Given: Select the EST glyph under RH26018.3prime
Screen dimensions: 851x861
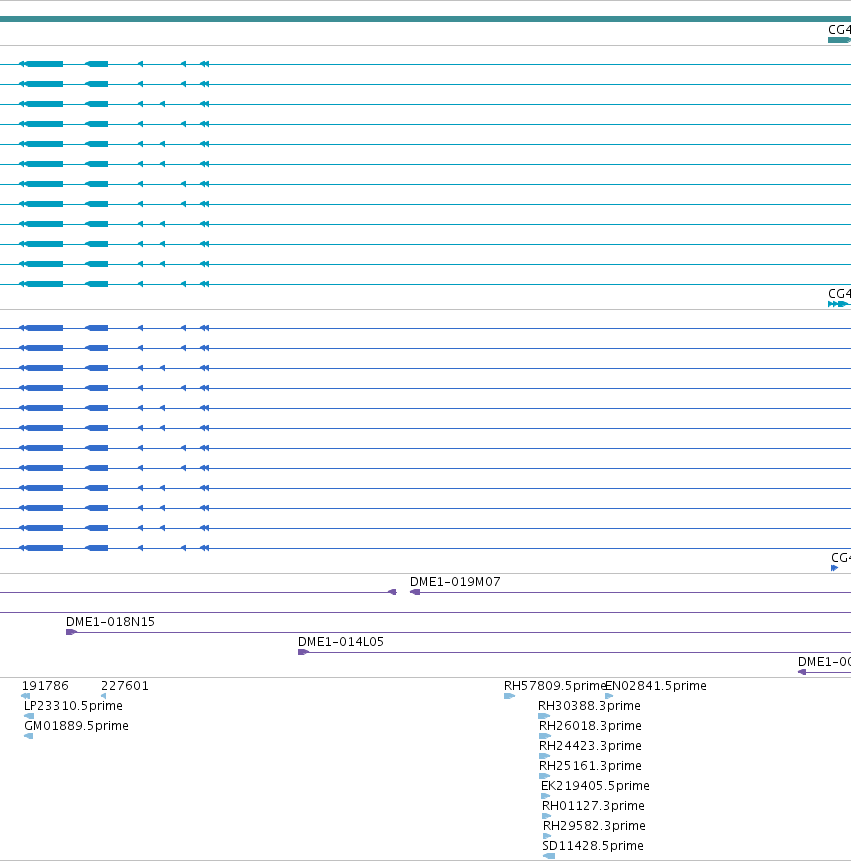Looking at the screenshot, I should pyautogui.click(x=545, y=736).
